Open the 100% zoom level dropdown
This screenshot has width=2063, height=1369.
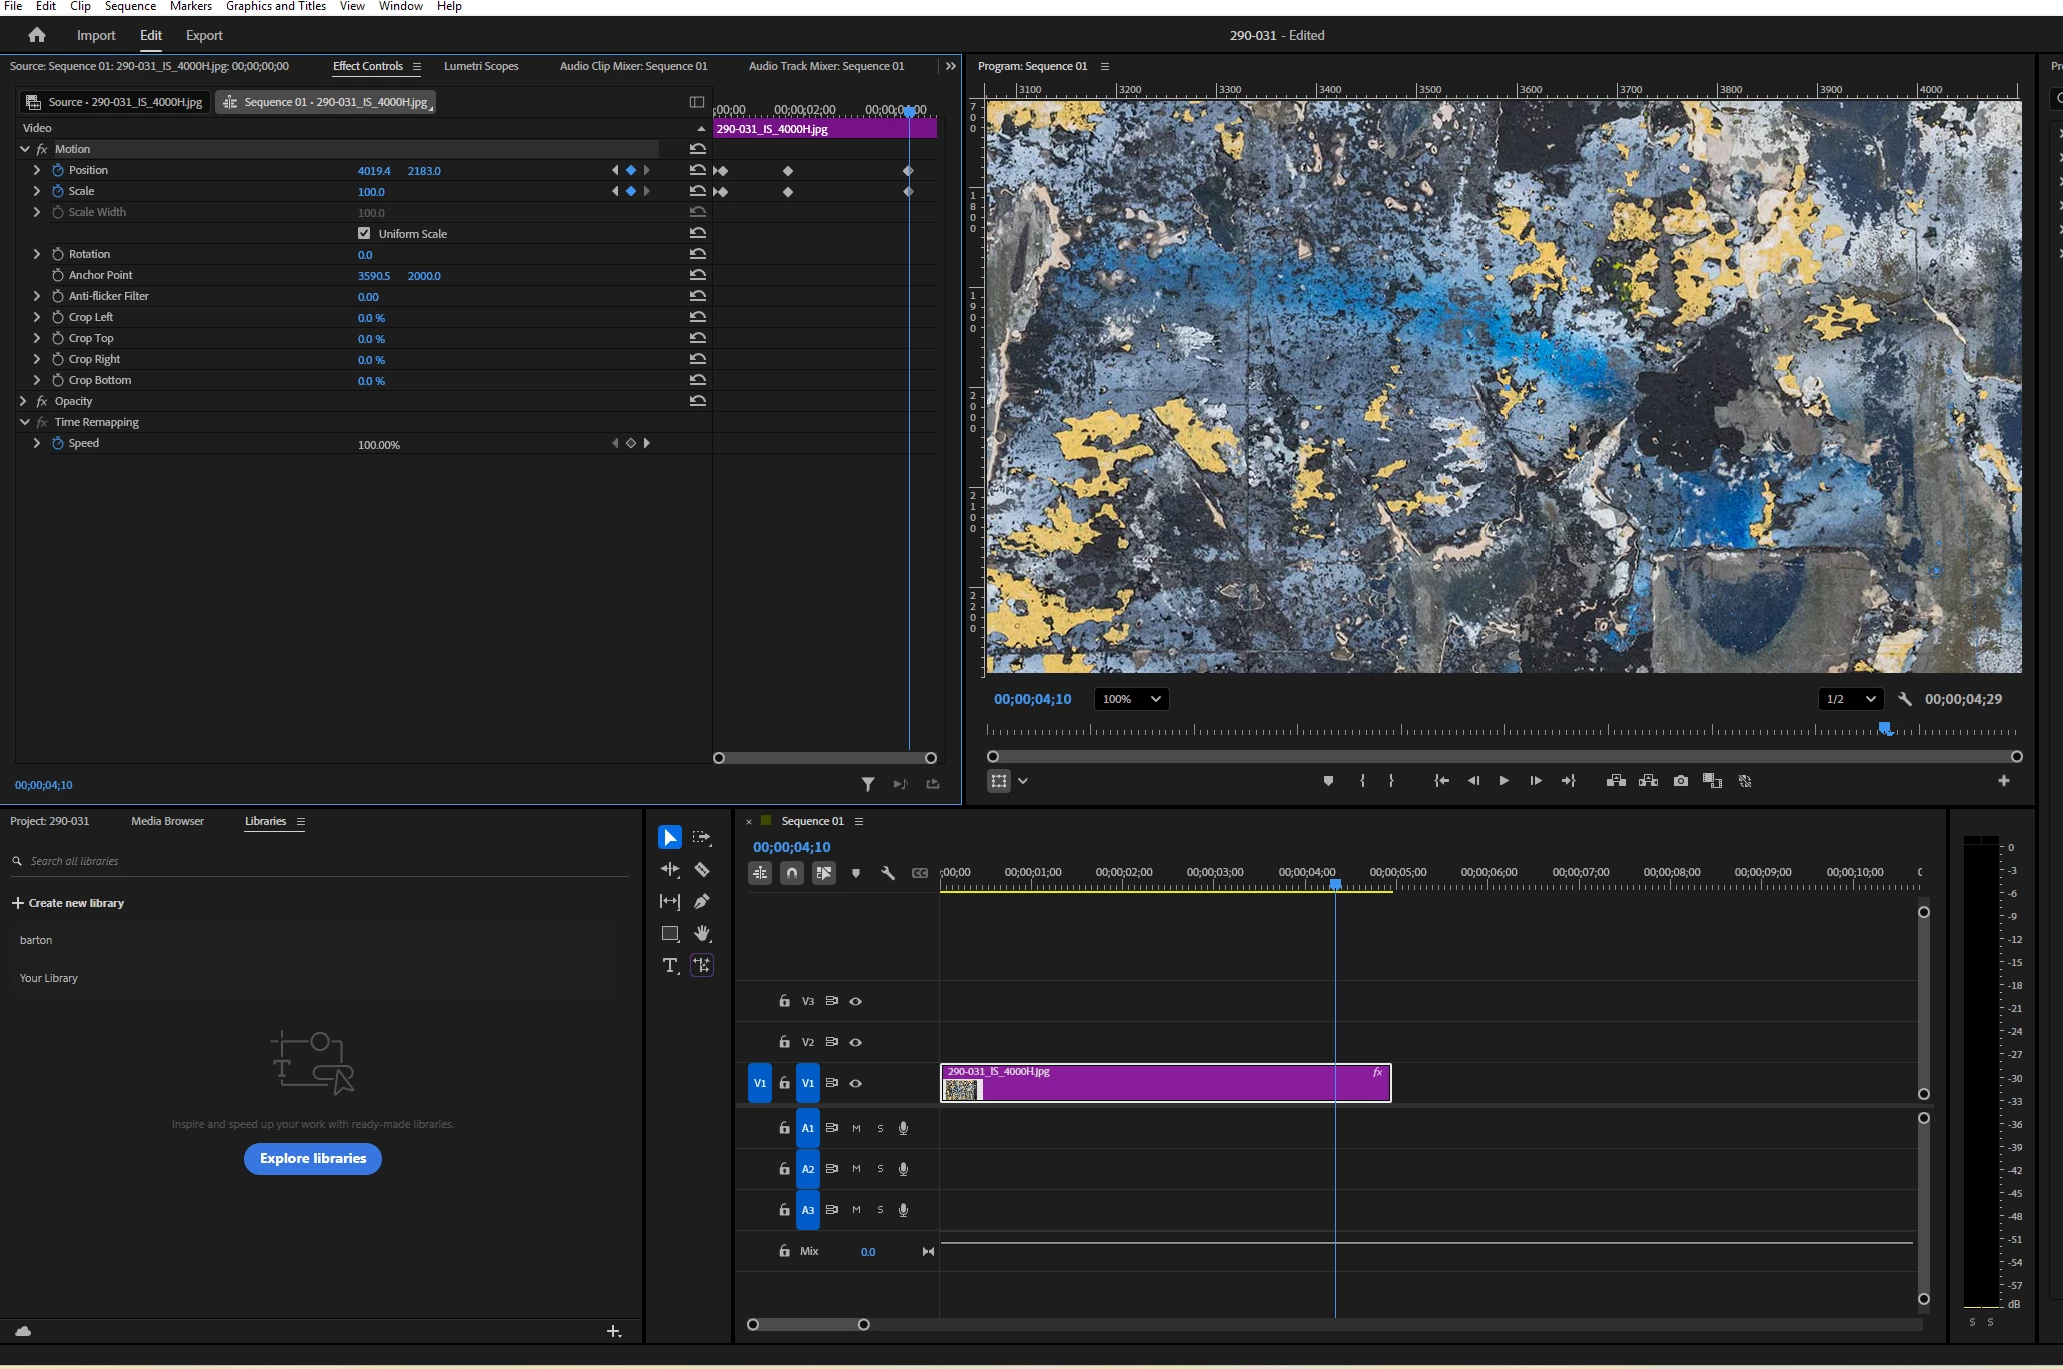click(1131, 699)
